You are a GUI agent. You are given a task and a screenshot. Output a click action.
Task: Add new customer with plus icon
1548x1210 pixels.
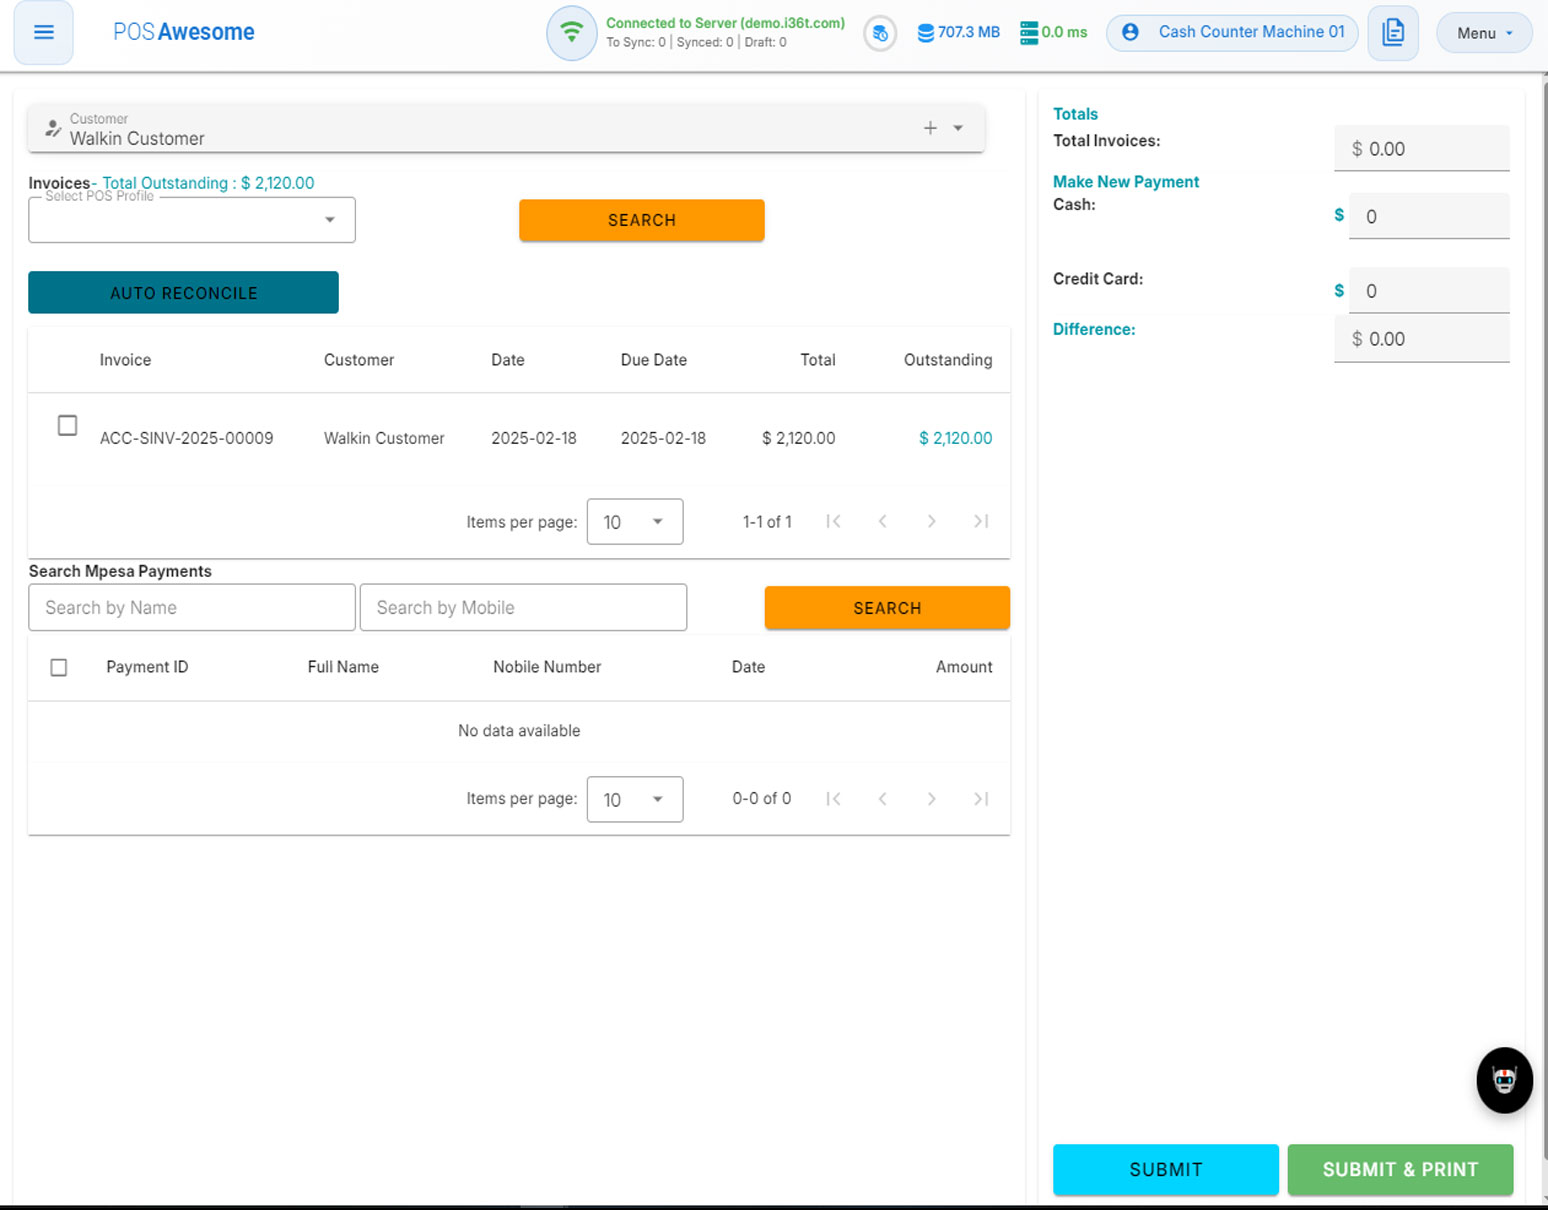coord(930,128)
